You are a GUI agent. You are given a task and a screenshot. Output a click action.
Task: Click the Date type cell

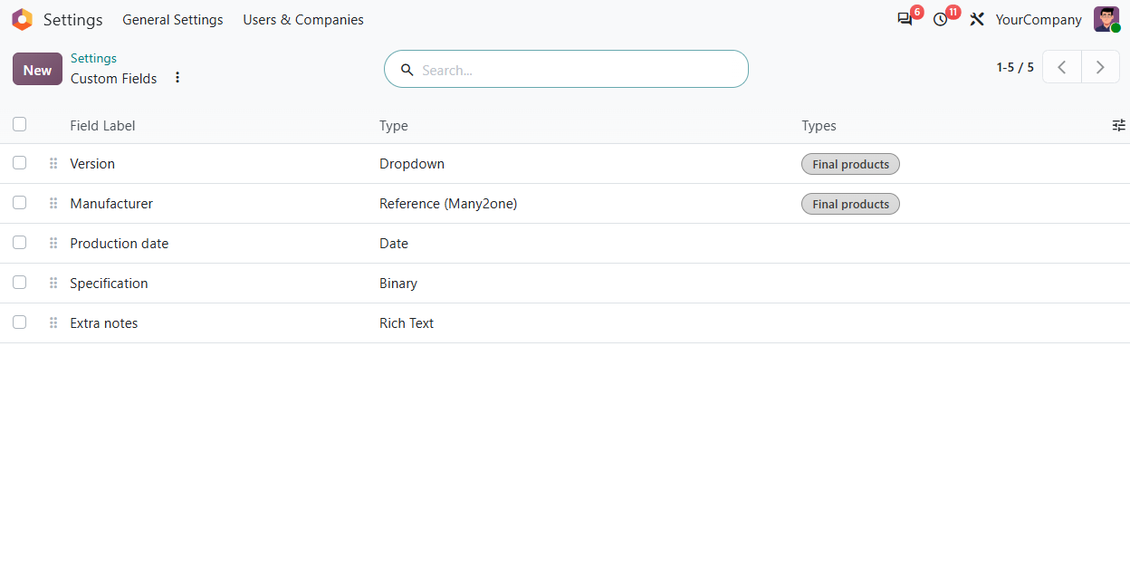tap(393, 243)
